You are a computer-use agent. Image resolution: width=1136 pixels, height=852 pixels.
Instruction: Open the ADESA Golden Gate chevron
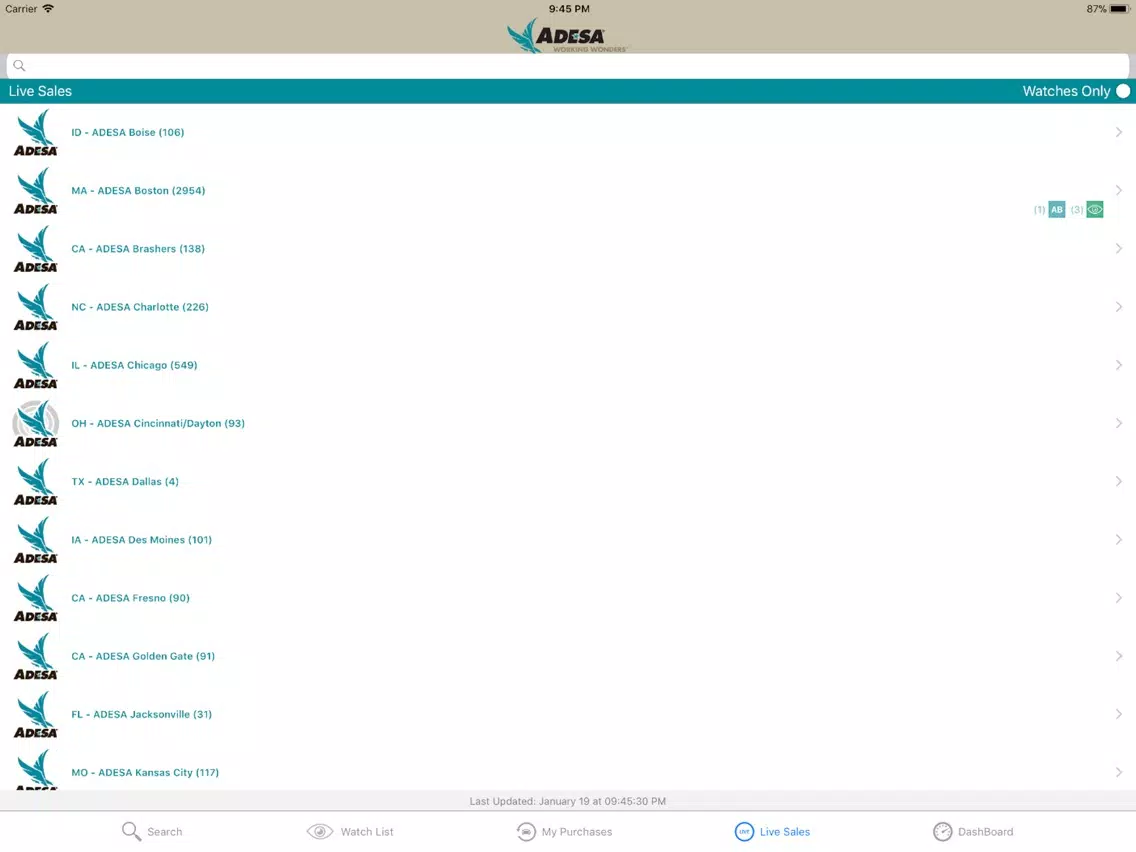click(x=1119, y=656)
